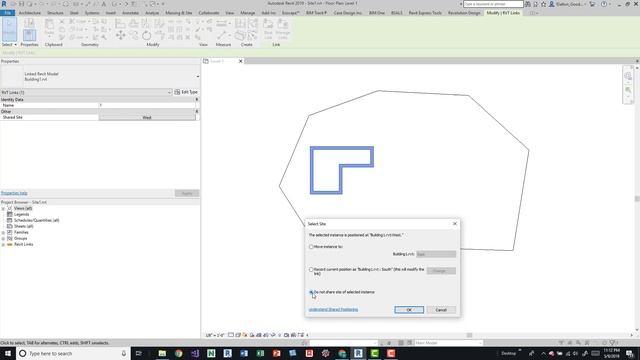
Task: Open the Understand Shared Positioning link
Action: click(333, 310)
